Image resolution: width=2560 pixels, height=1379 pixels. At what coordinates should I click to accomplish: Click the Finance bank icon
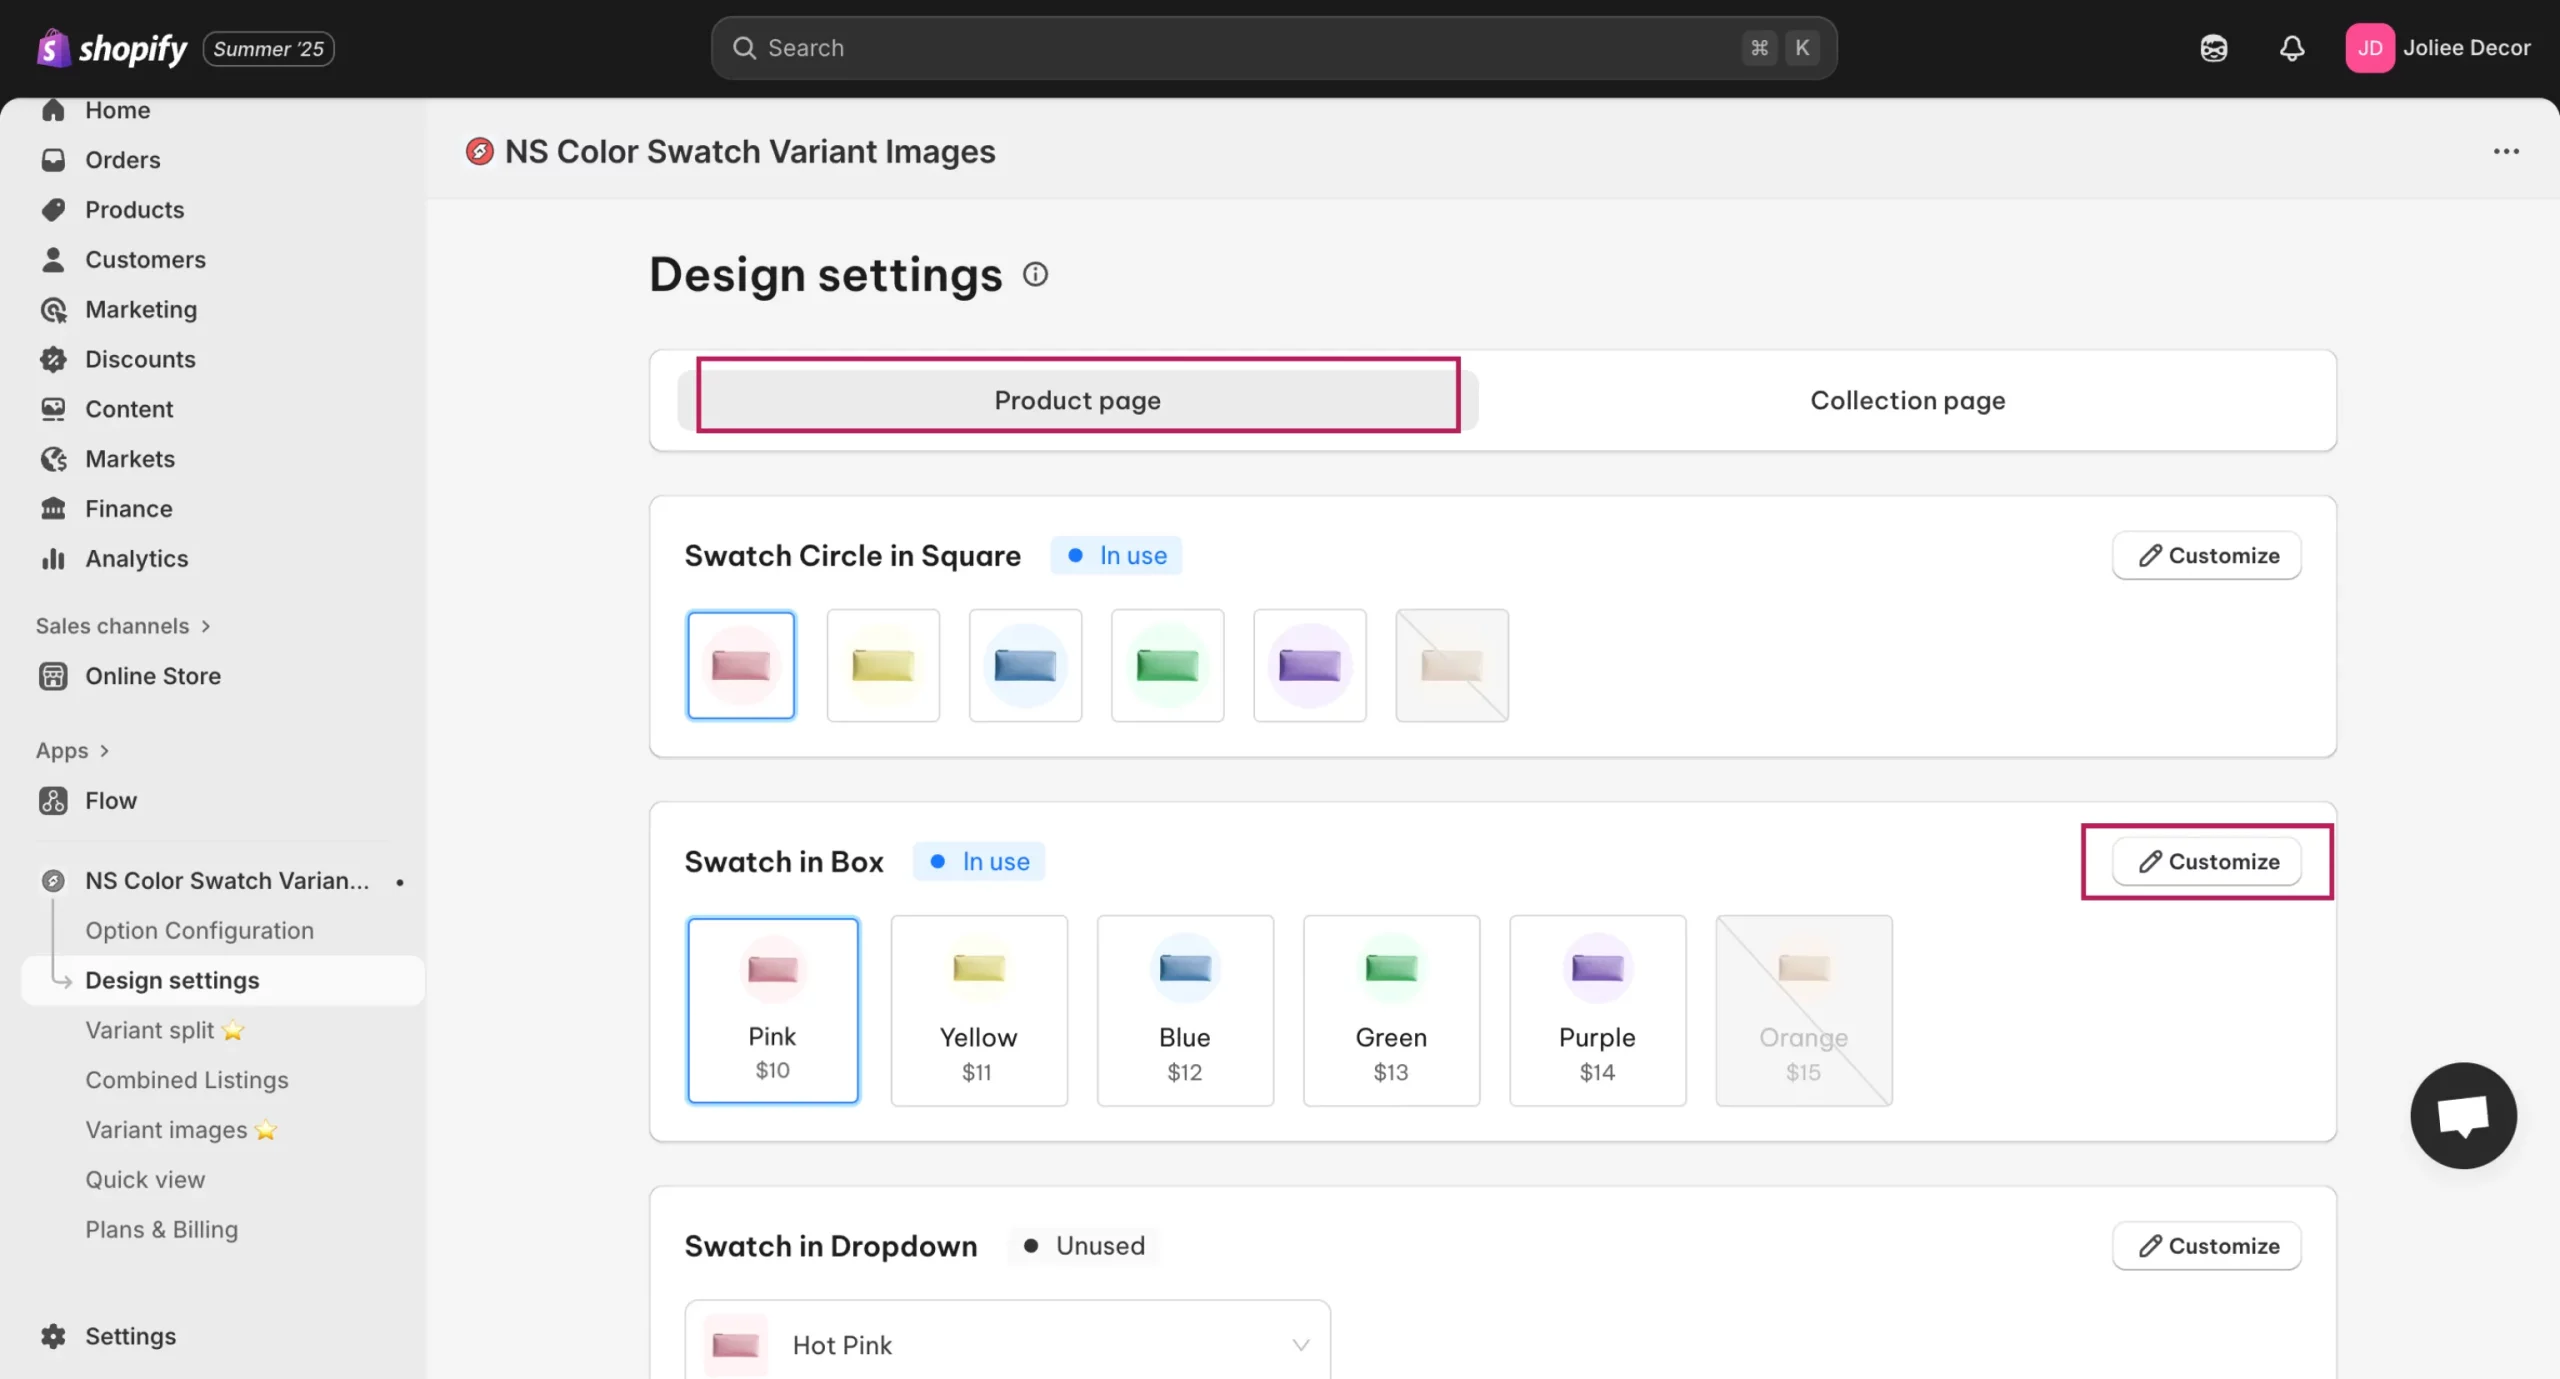pyautogui.click(x=53, y=509)
